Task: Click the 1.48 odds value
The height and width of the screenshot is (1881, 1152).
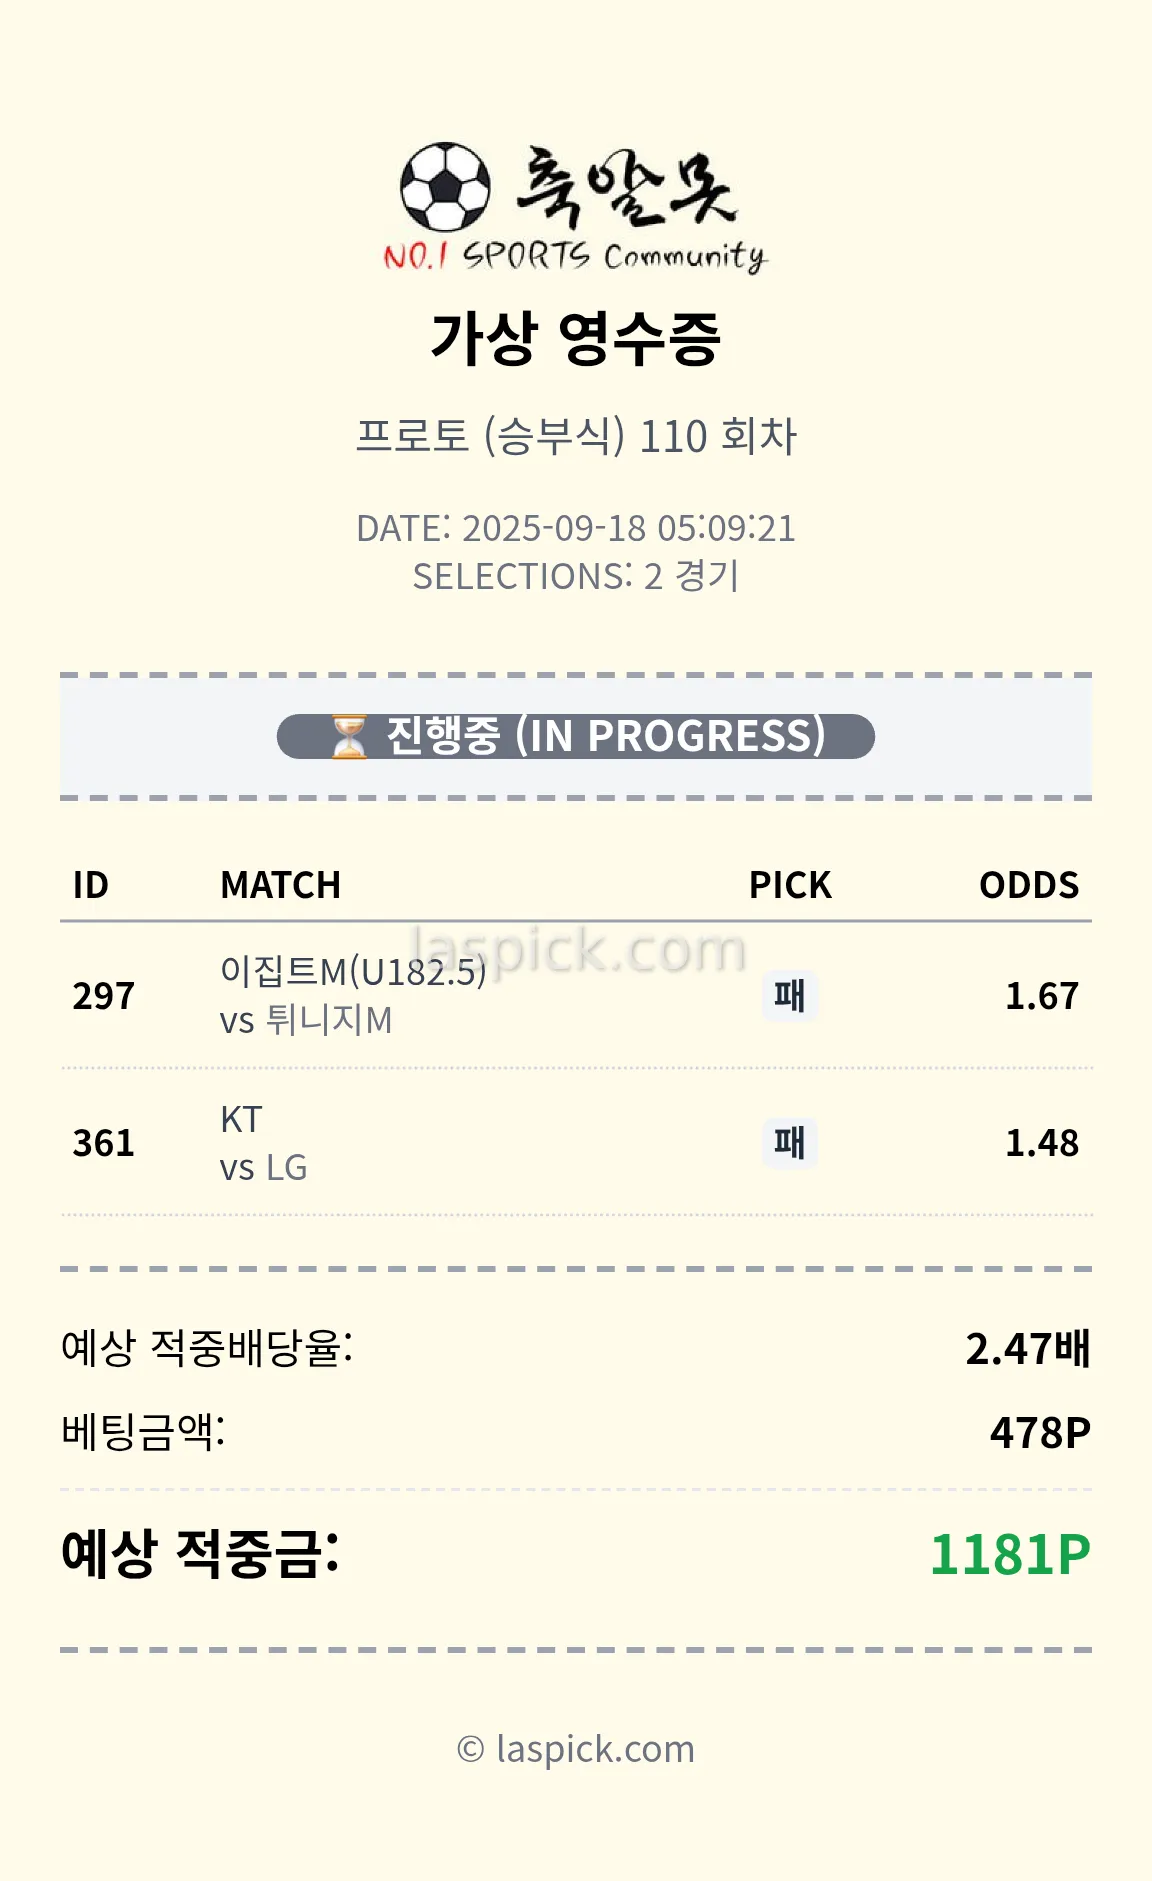Action: (1041, 1143)
